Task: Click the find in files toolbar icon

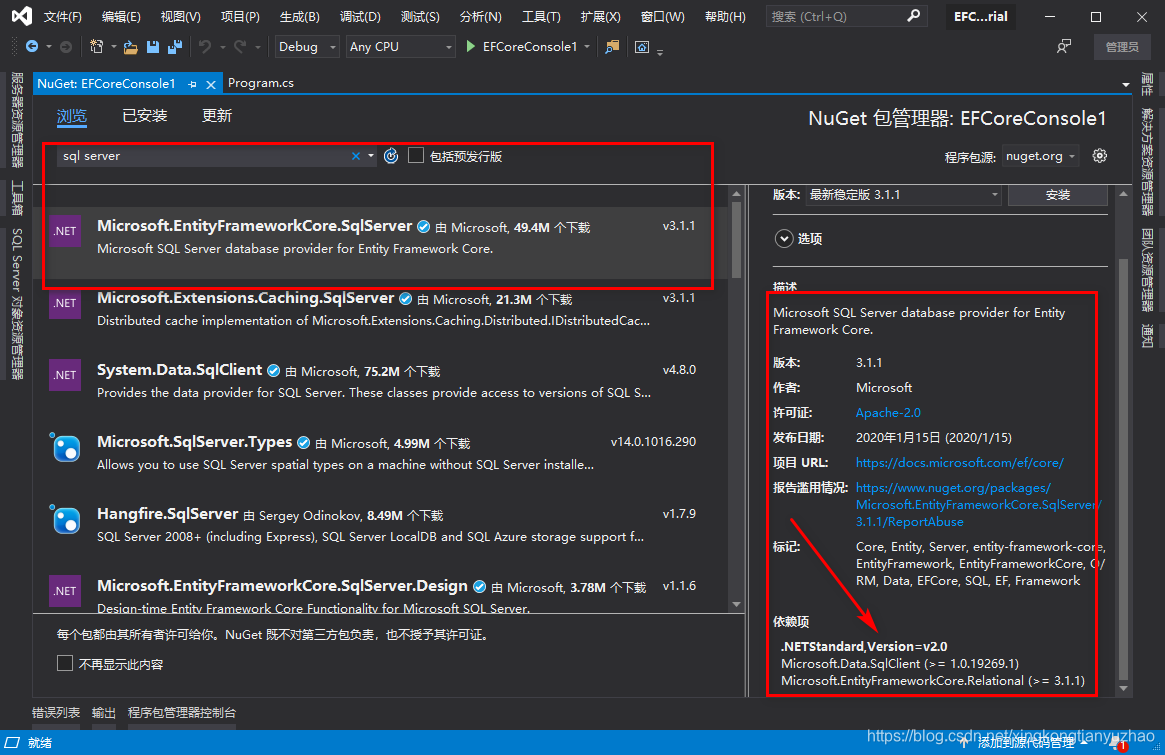Action: 612,47
